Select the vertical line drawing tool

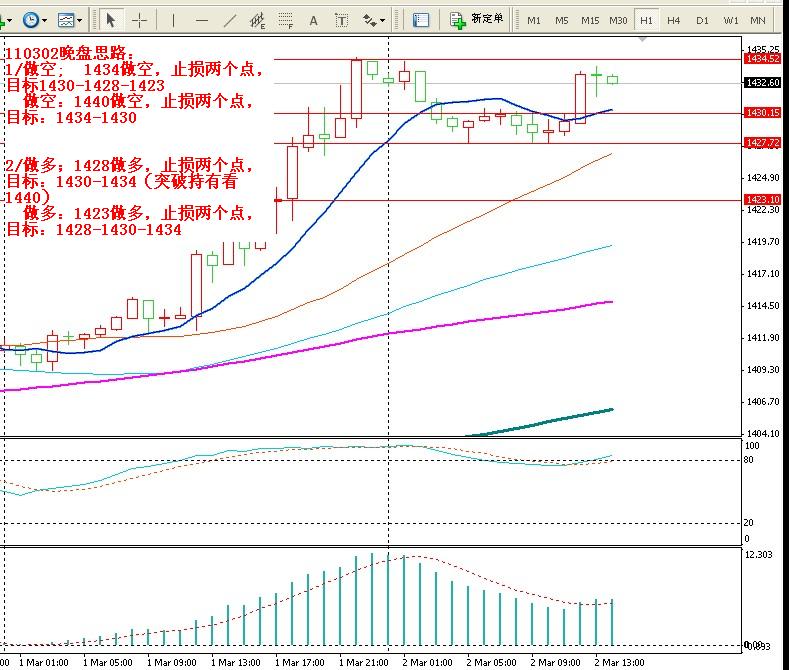(173, 19)
